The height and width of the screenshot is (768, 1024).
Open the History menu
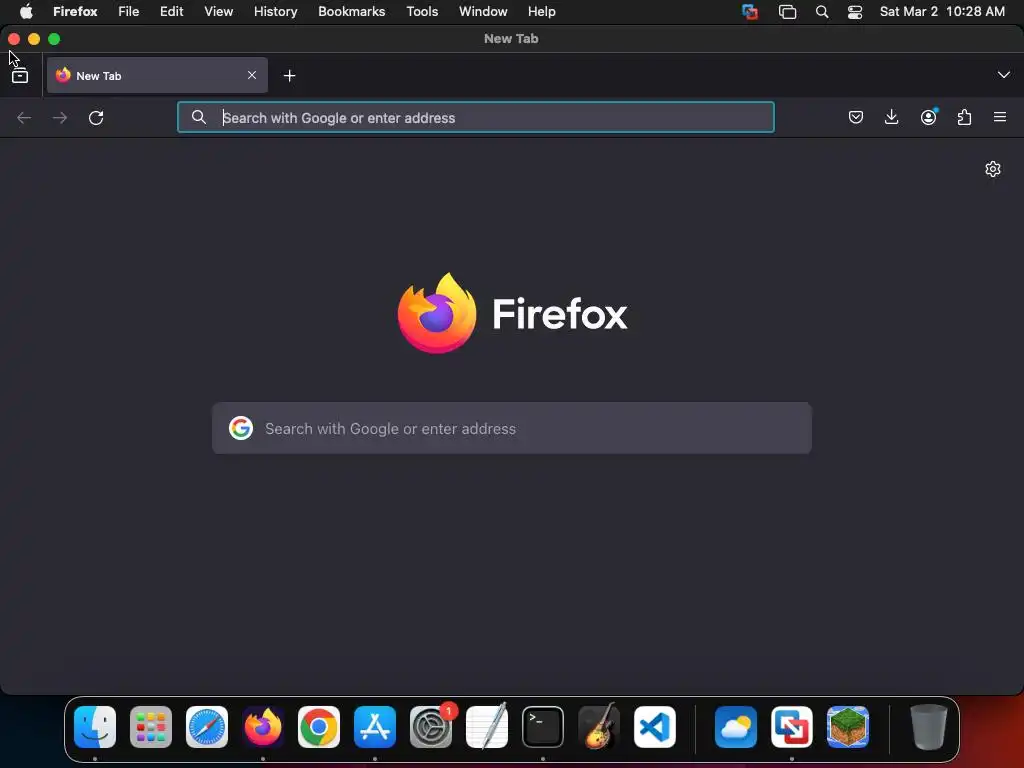[276, 12]
